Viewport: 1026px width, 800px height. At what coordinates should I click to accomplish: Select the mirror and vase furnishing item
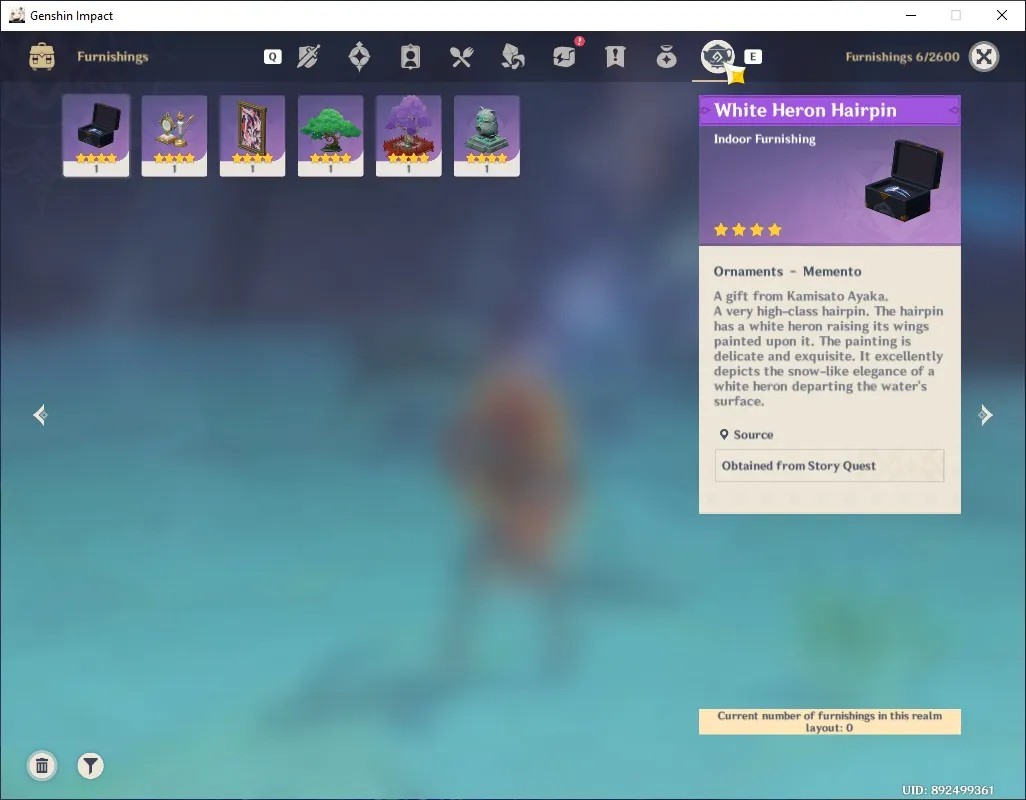point(174,135)
